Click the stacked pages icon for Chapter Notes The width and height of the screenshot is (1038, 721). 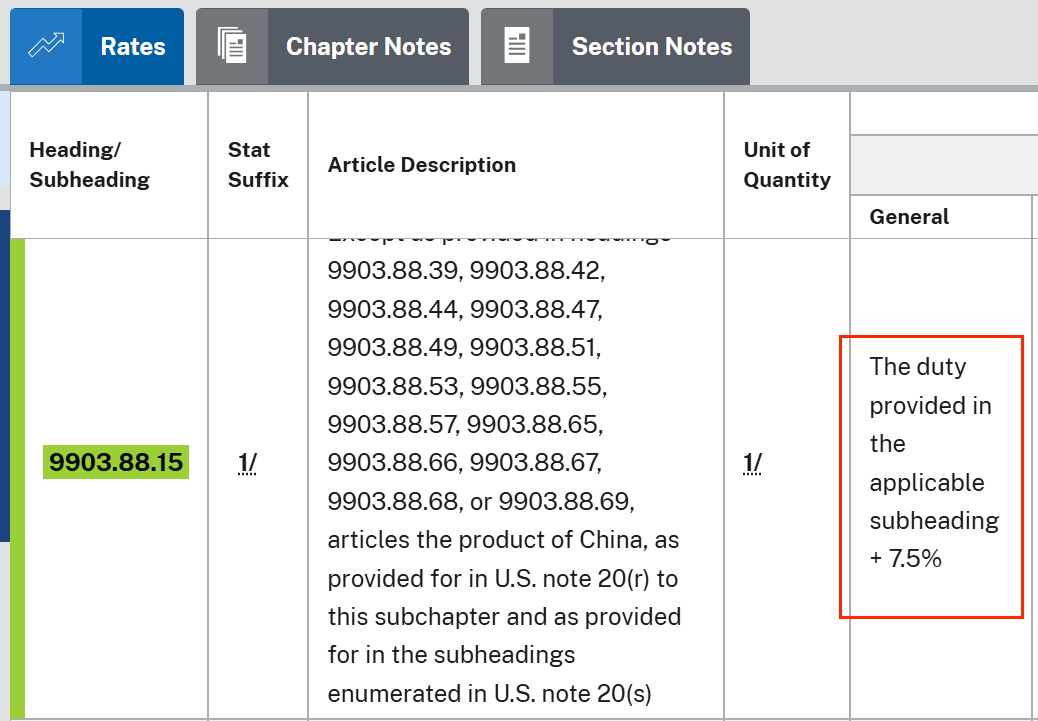click(x=232, y=47)
